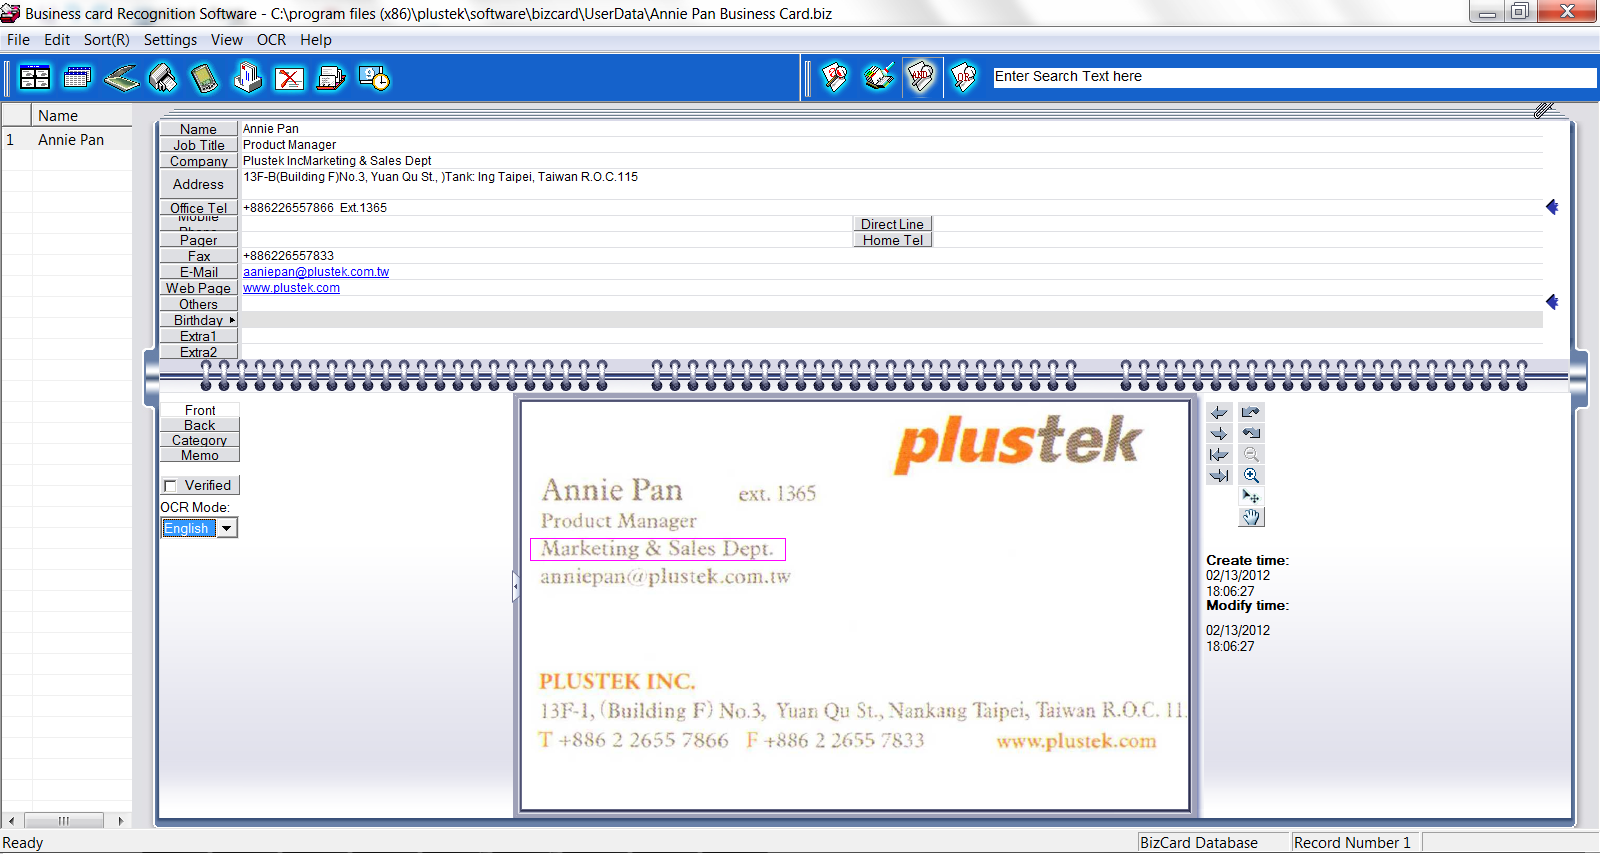This screenshot has width=1600, height=854.
Task: Select the hand pan tool
Action: pyautogui.click(x=1251, y=517)
